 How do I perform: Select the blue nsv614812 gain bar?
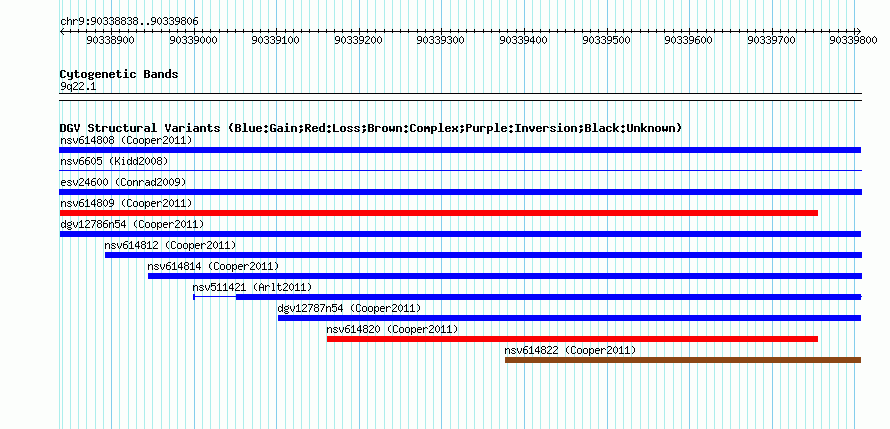tap(483, 255)
